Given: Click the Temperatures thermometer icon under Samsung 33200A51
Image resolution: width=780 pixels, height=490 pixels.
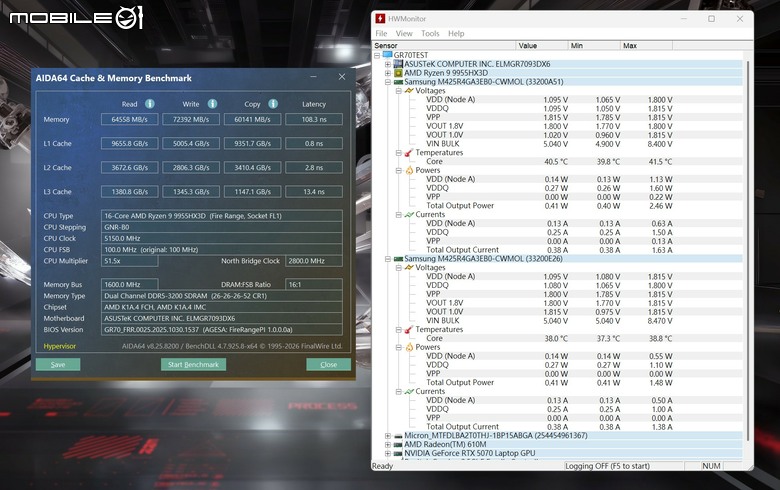Looking at the screenshot, I should coord(409,152).
